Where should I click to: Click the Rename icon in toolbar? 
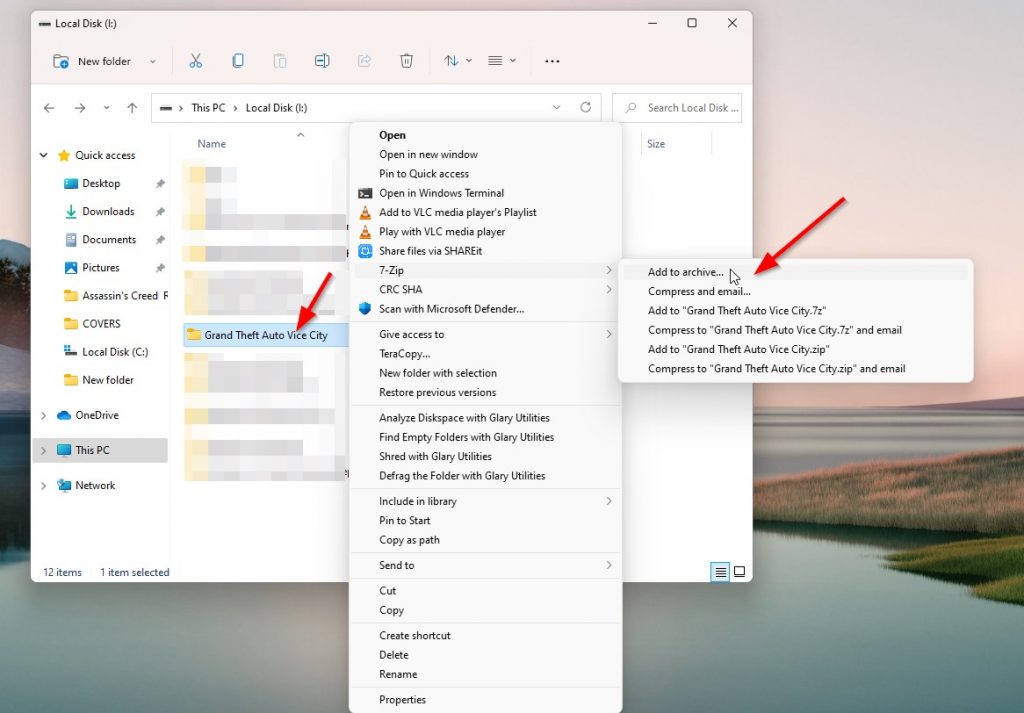tap(322, 61)
